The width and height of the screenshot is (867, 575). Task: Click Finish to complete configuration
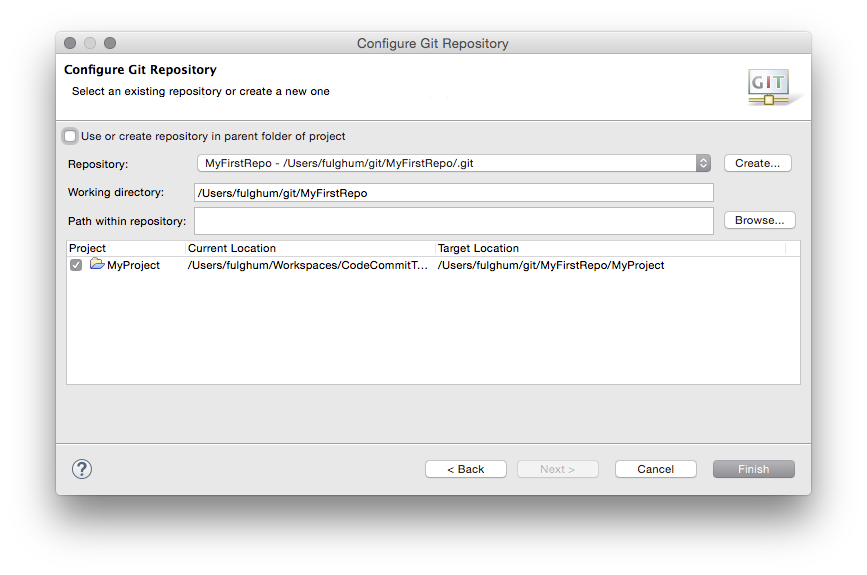coord(754,469)
